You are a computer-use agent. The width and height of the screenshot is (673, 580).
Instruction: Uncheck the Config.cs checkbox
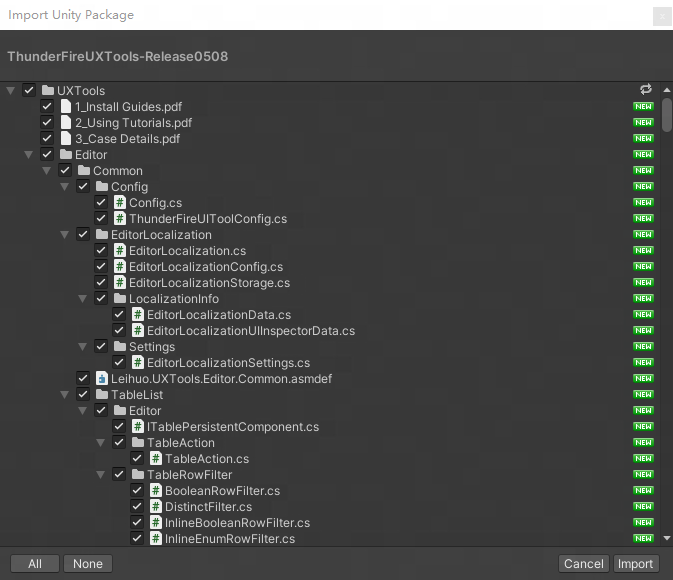coord(101,202)
